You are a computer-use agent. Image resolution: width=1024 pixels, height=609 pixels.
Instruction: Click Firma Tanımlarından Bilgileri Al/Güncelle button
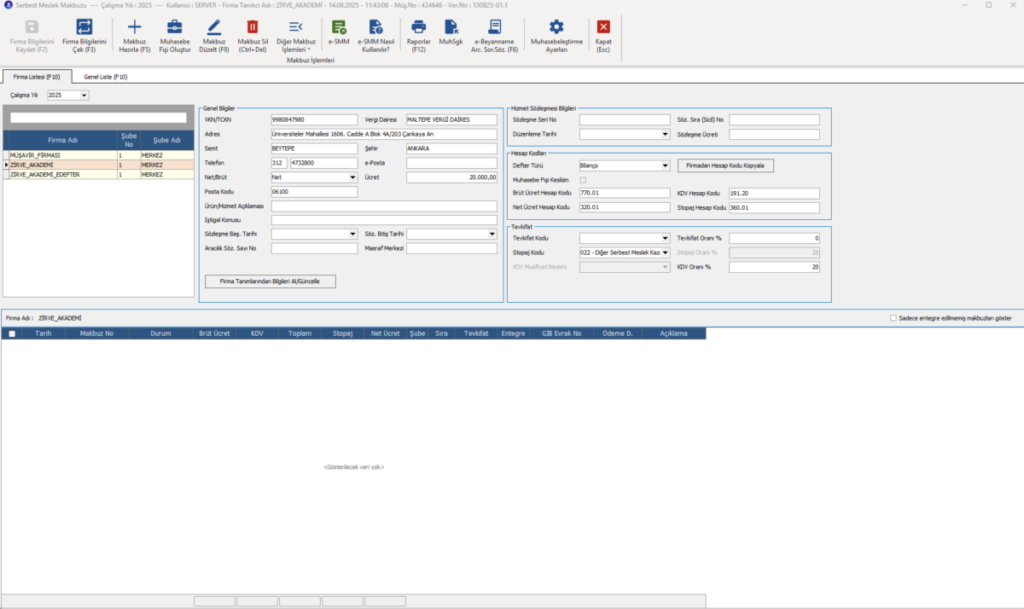(270, 281)
